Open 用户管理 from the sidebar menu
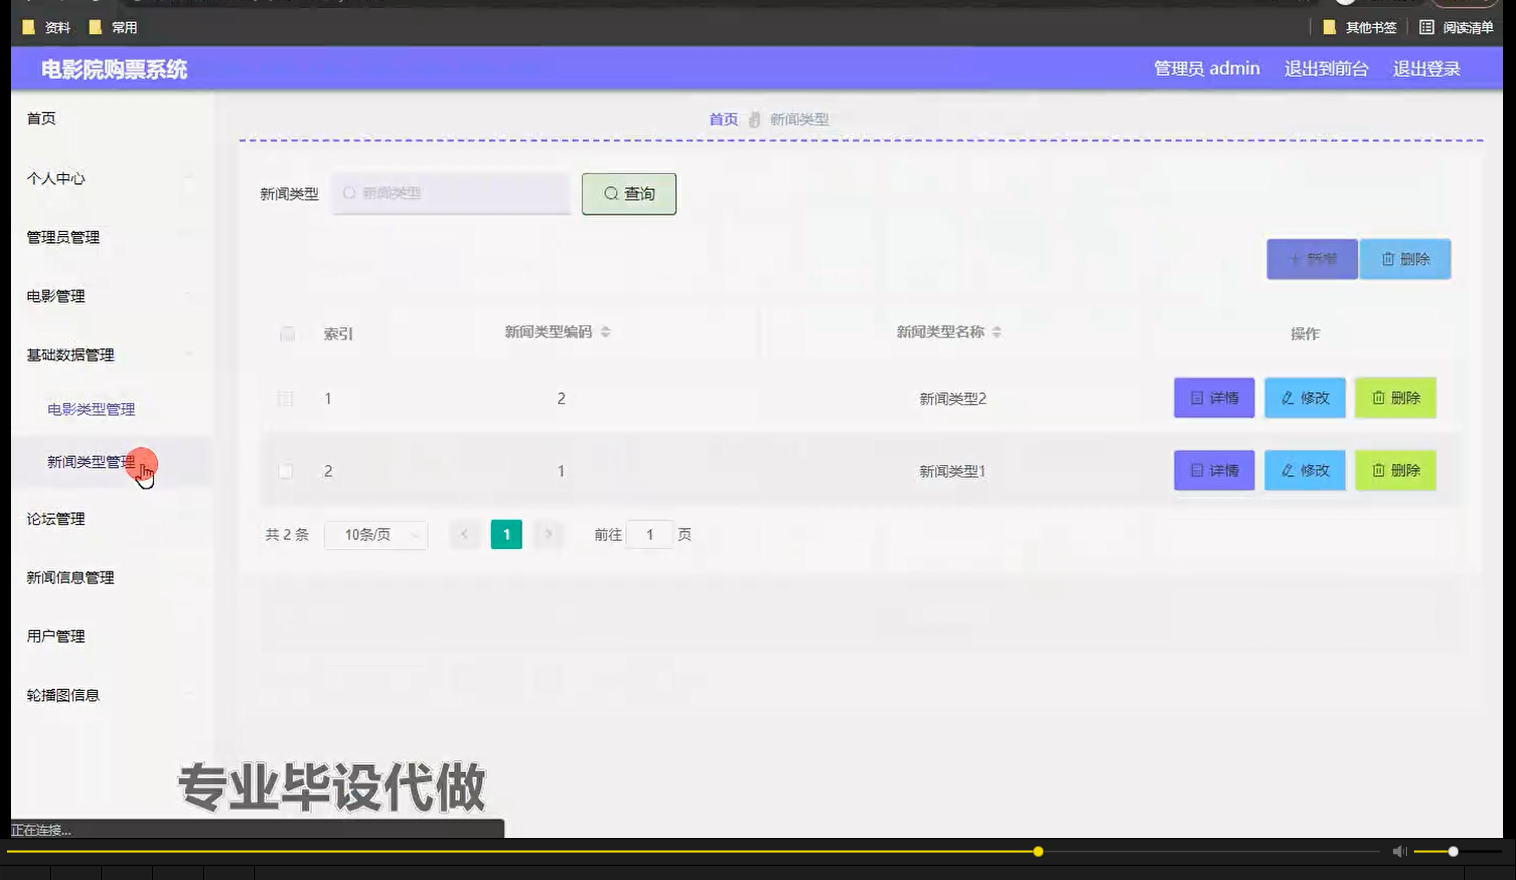Viewport: 1516px width, 880px height. (x=55, y=636)
